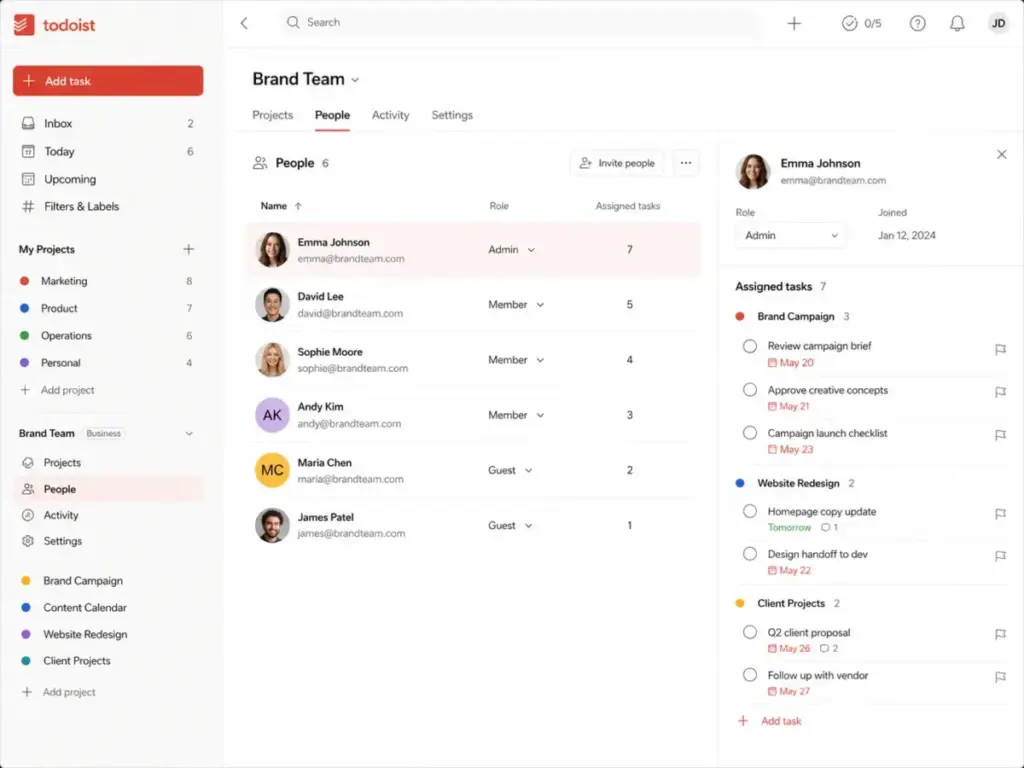Image resolution: width=1024 pixels, height=768 pixels.
Task: Change Sophie Moore's Member role
Action: [516, 360]
